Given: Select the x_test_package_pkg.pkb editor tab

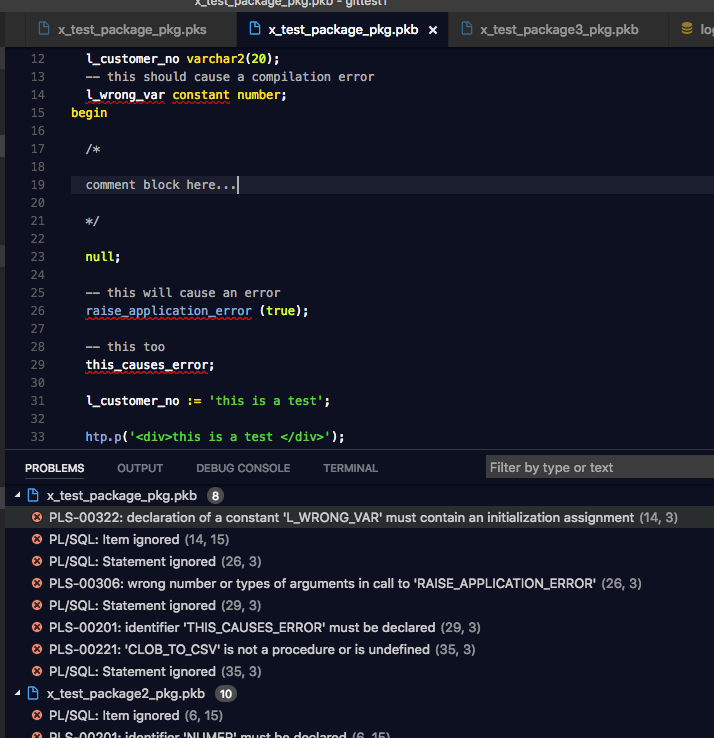Looking at the screenshot, I should click(x=343, y=30).
